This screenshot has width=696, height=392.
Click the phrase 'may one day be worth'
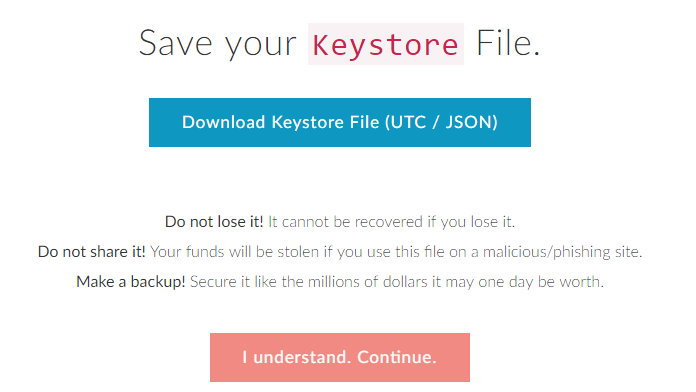click(x=524, y=282)
